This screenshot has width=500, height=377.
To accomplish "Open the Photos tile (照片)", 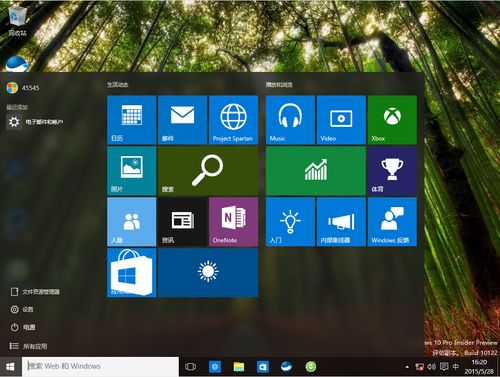I will tap(132, 171).
